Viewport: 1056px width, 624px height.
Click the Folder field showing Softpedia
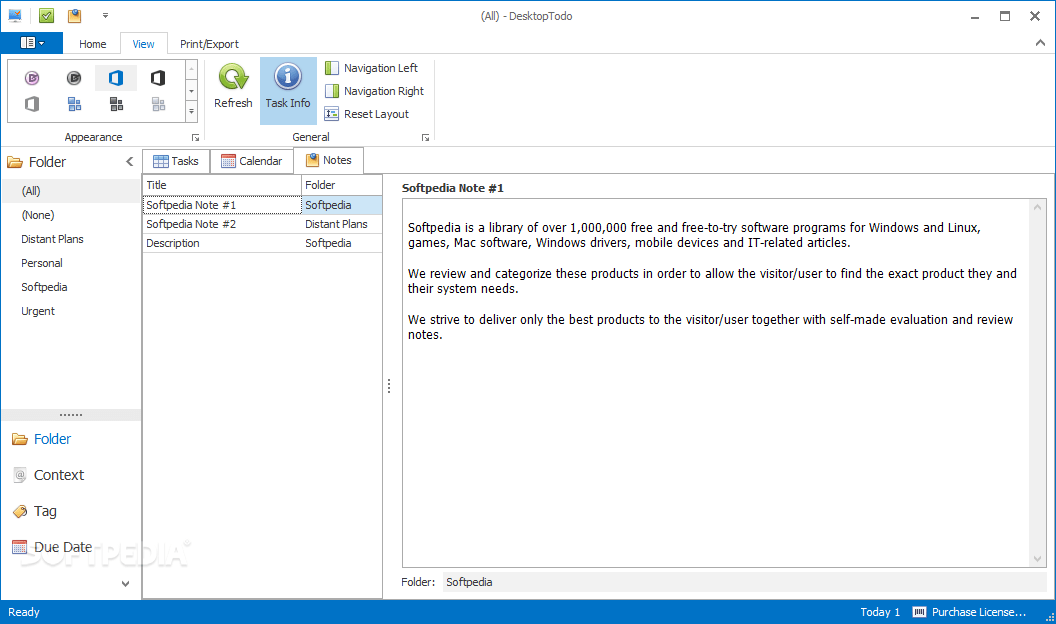(744, 582)
